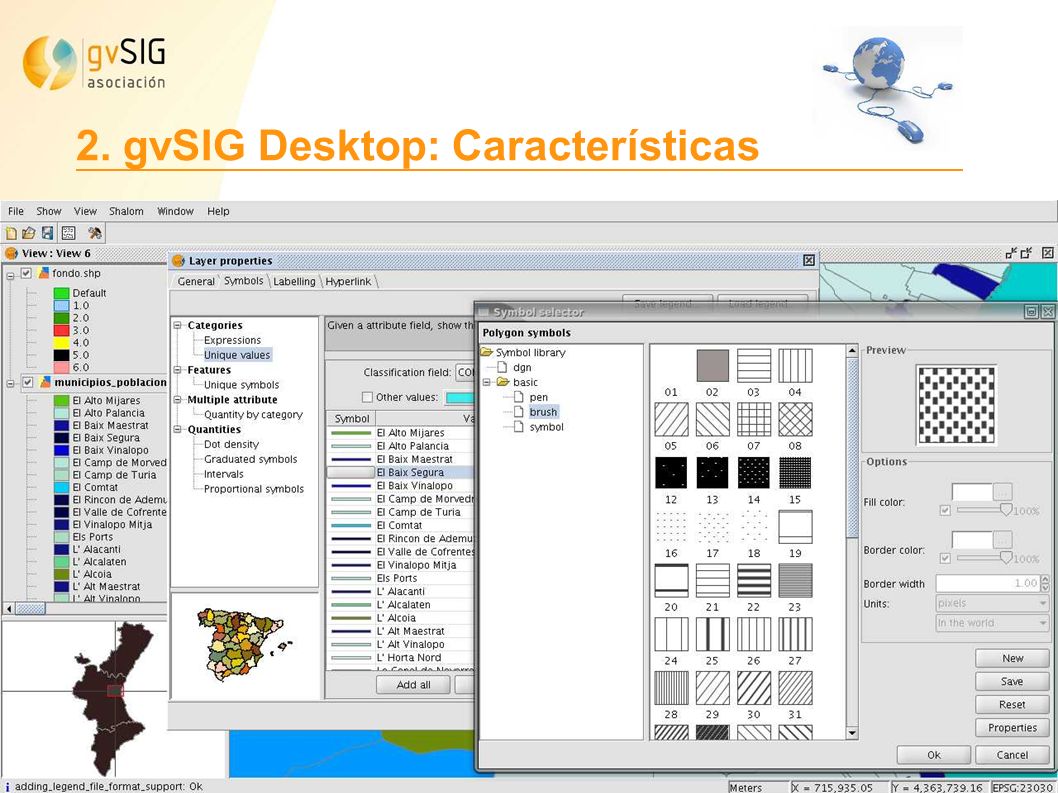The image size is (1058, 793).
Task: Select the square grid pattern 07
Action: pyautogui.click(x=754, y=419)
